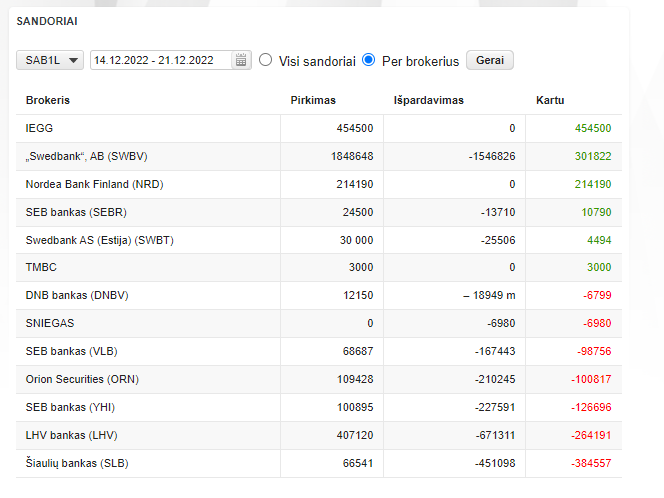Click the sales value -227591
This screenshot has height=498, width=664.
point(495,407)
